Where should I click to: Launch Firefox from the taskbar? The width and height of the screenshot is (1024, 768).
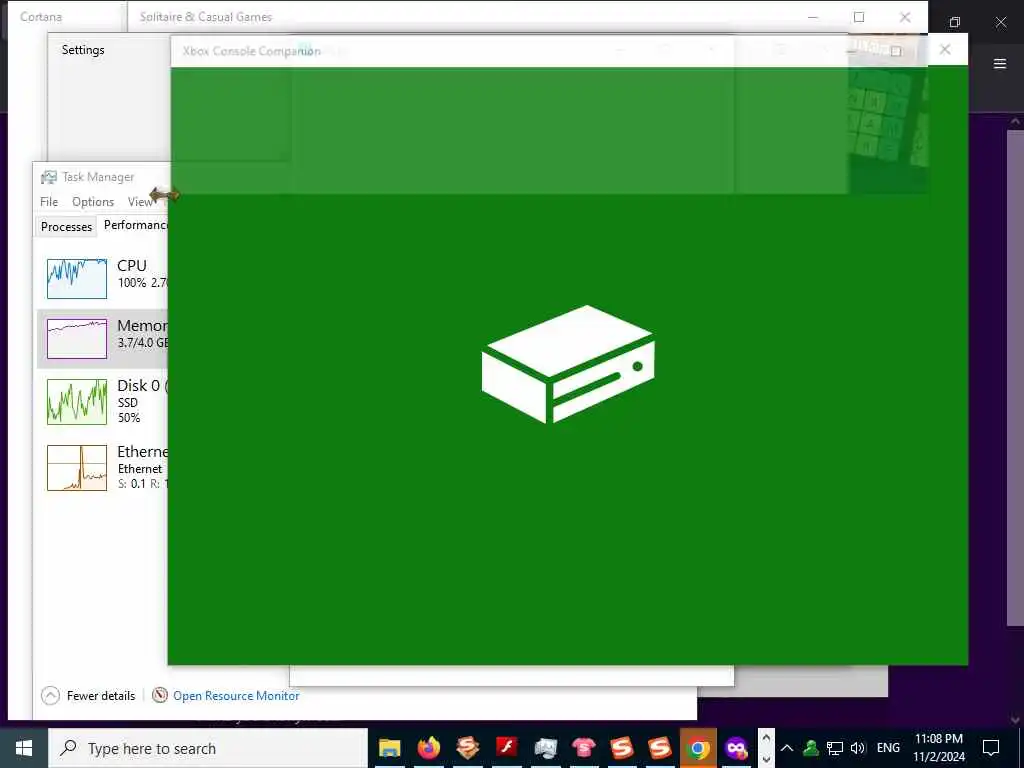click(x=428, y=748)
